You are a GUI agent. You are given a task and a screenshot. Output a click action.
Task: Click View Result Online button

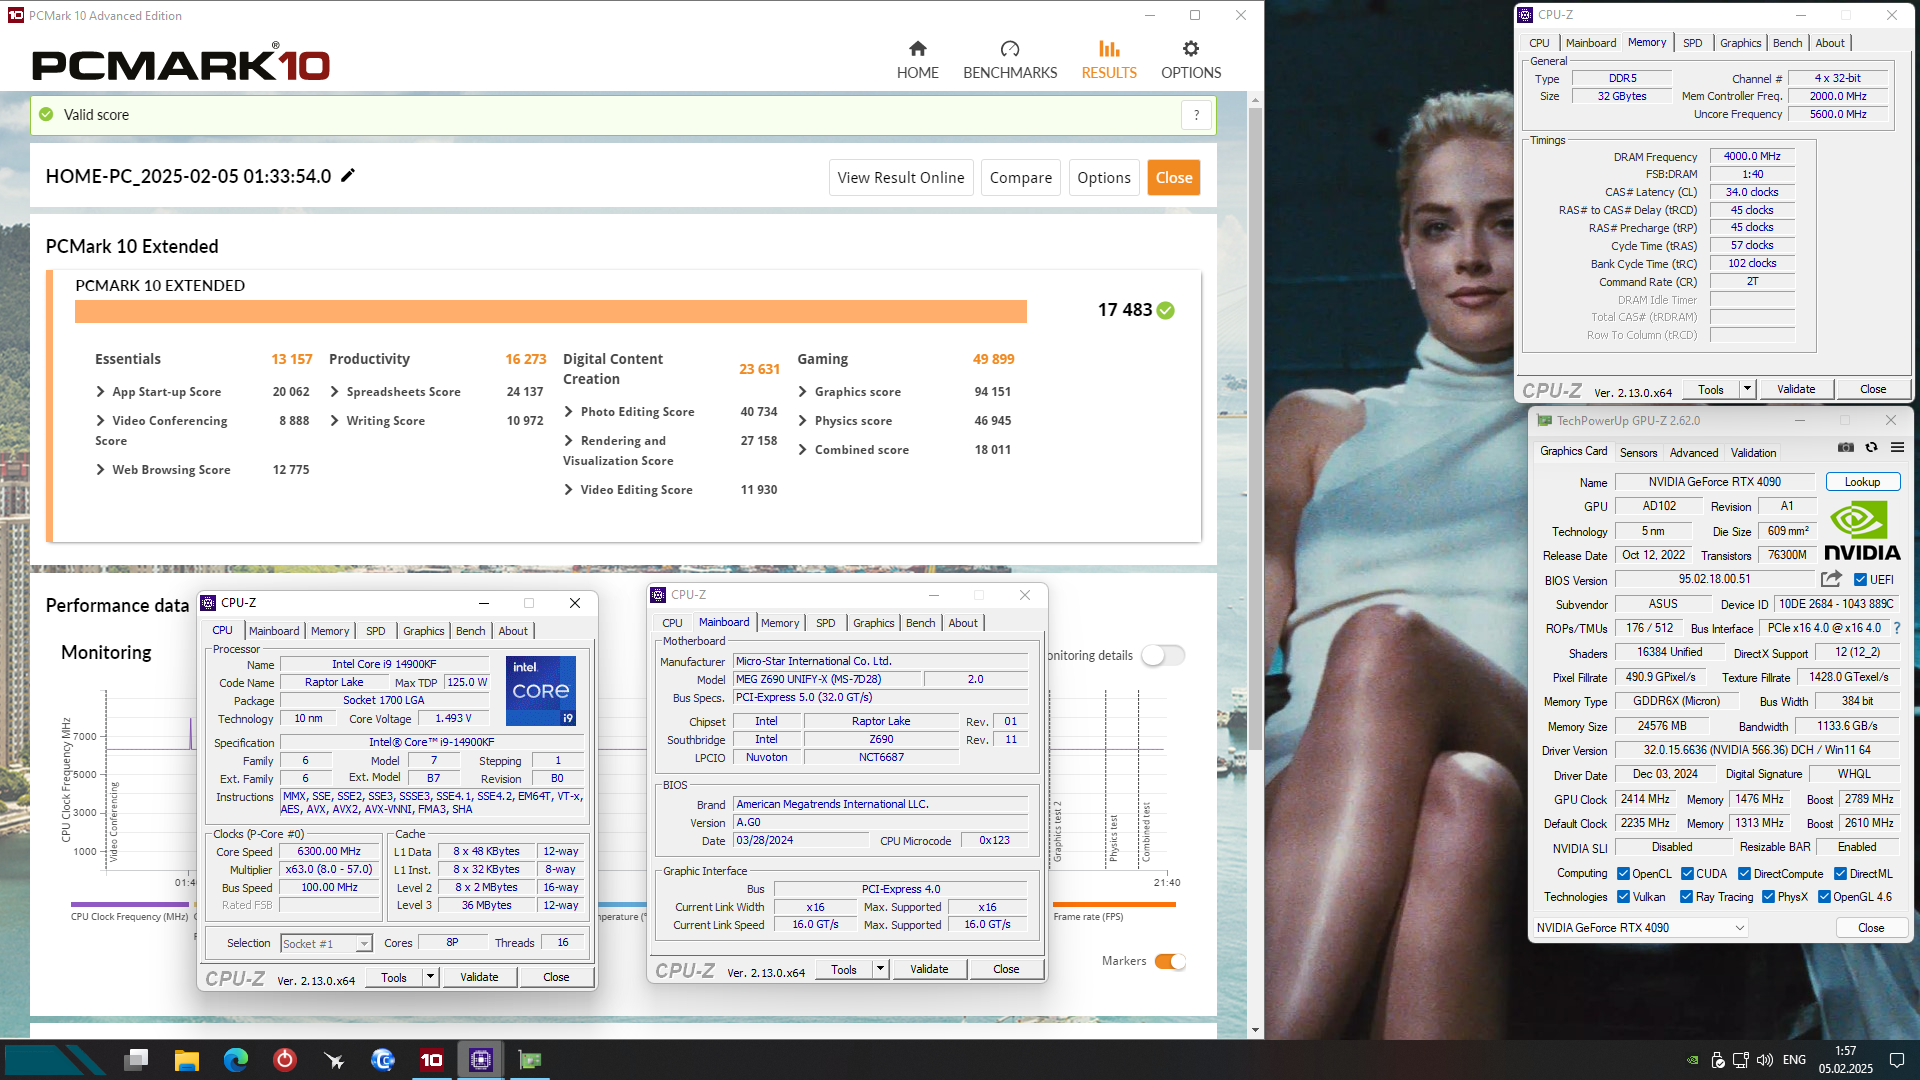tap(901, 178)
